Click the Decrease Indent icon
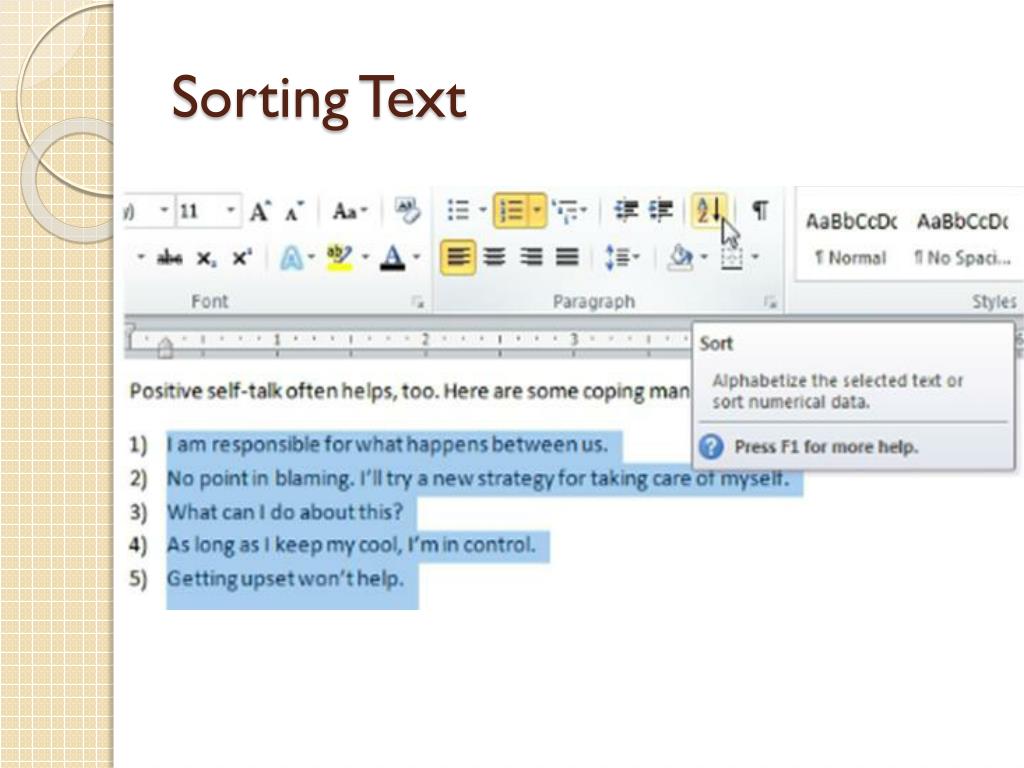This screenshot has width=1024, height=768. [x=626, y=210]
